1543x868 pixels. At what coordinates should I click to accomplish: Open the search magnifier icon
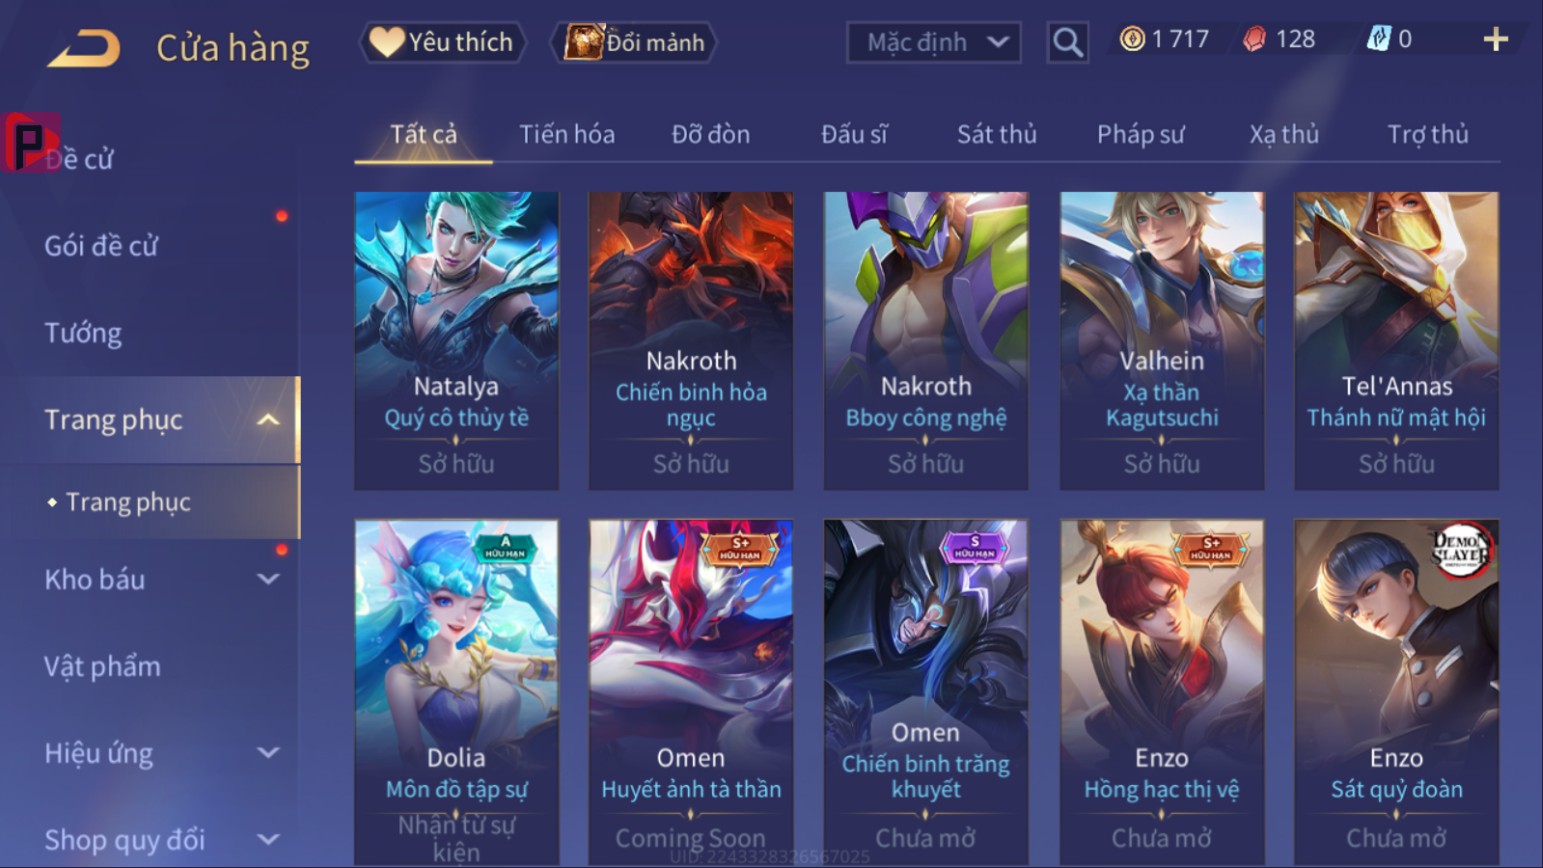click(1067, 42)
